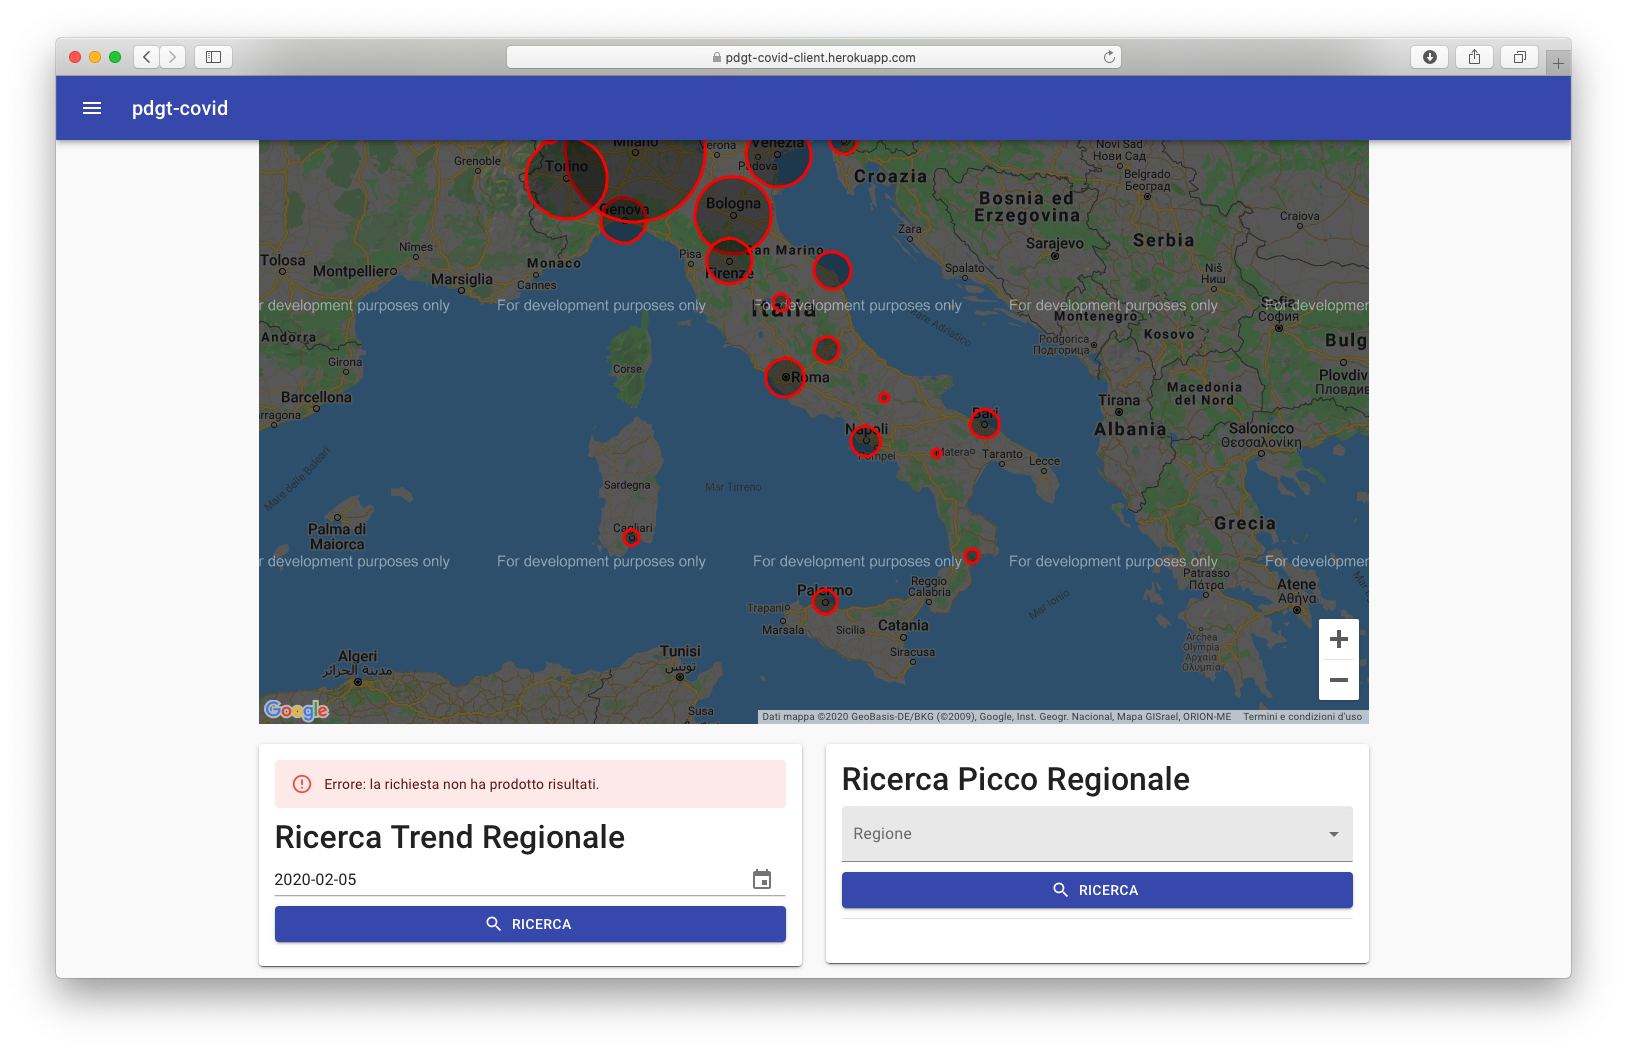This screenshot has height=1052, width=1627.
Task: Select the red circle over Palermo
Action: (x=825, y=602)
